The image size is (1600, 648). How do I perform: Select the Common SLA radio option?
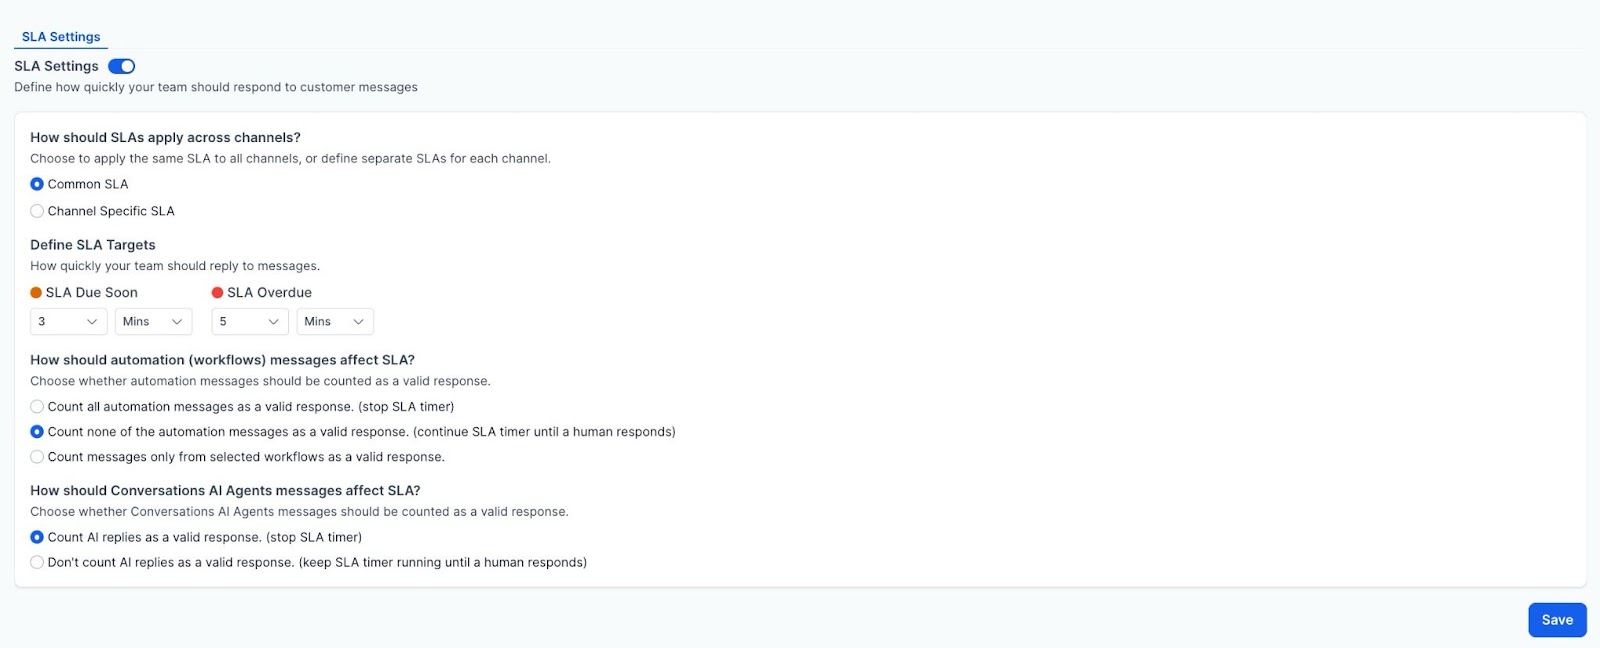[x=37, y=184]
